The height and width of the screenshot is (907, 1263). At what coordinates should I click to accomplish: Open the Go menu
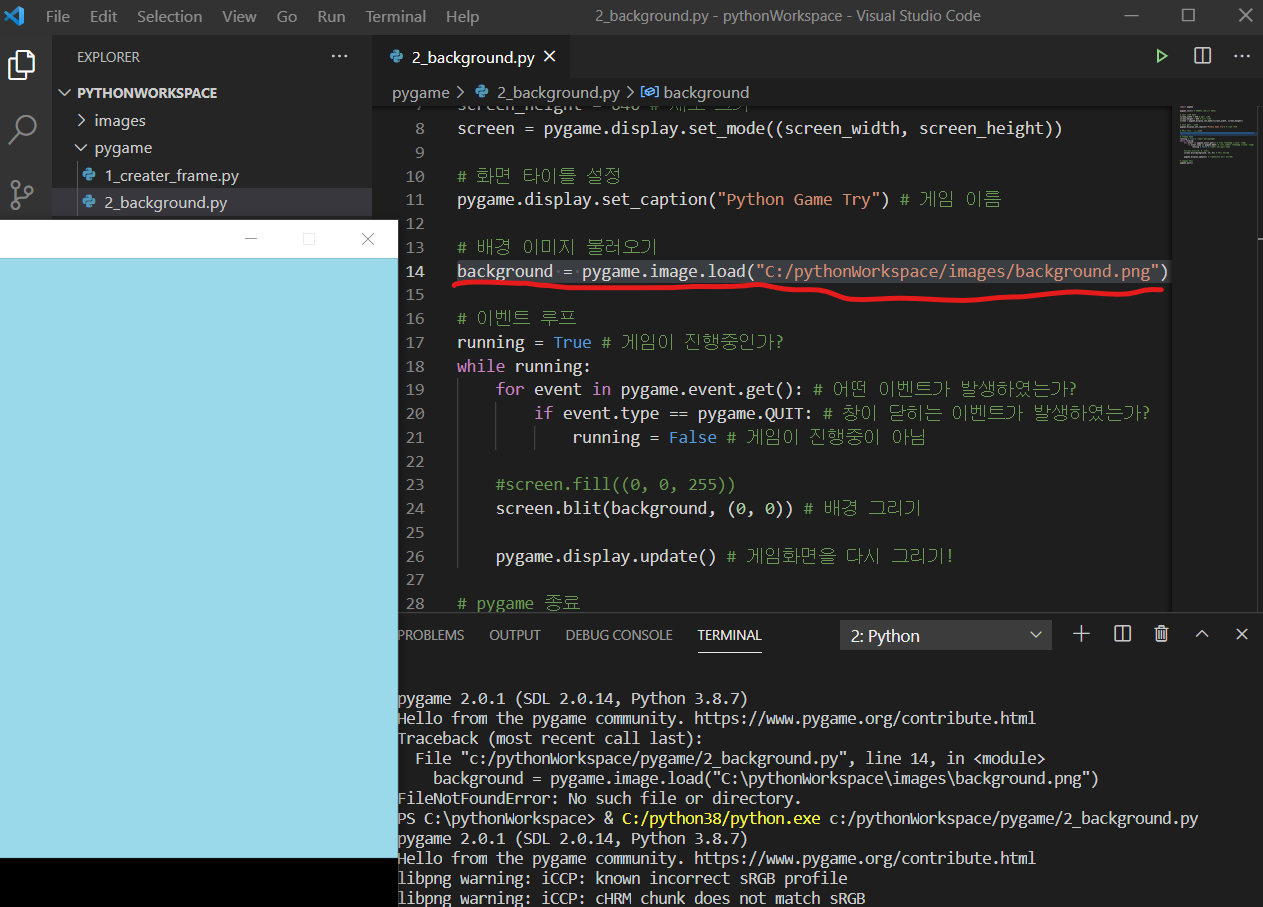[287, 16]
